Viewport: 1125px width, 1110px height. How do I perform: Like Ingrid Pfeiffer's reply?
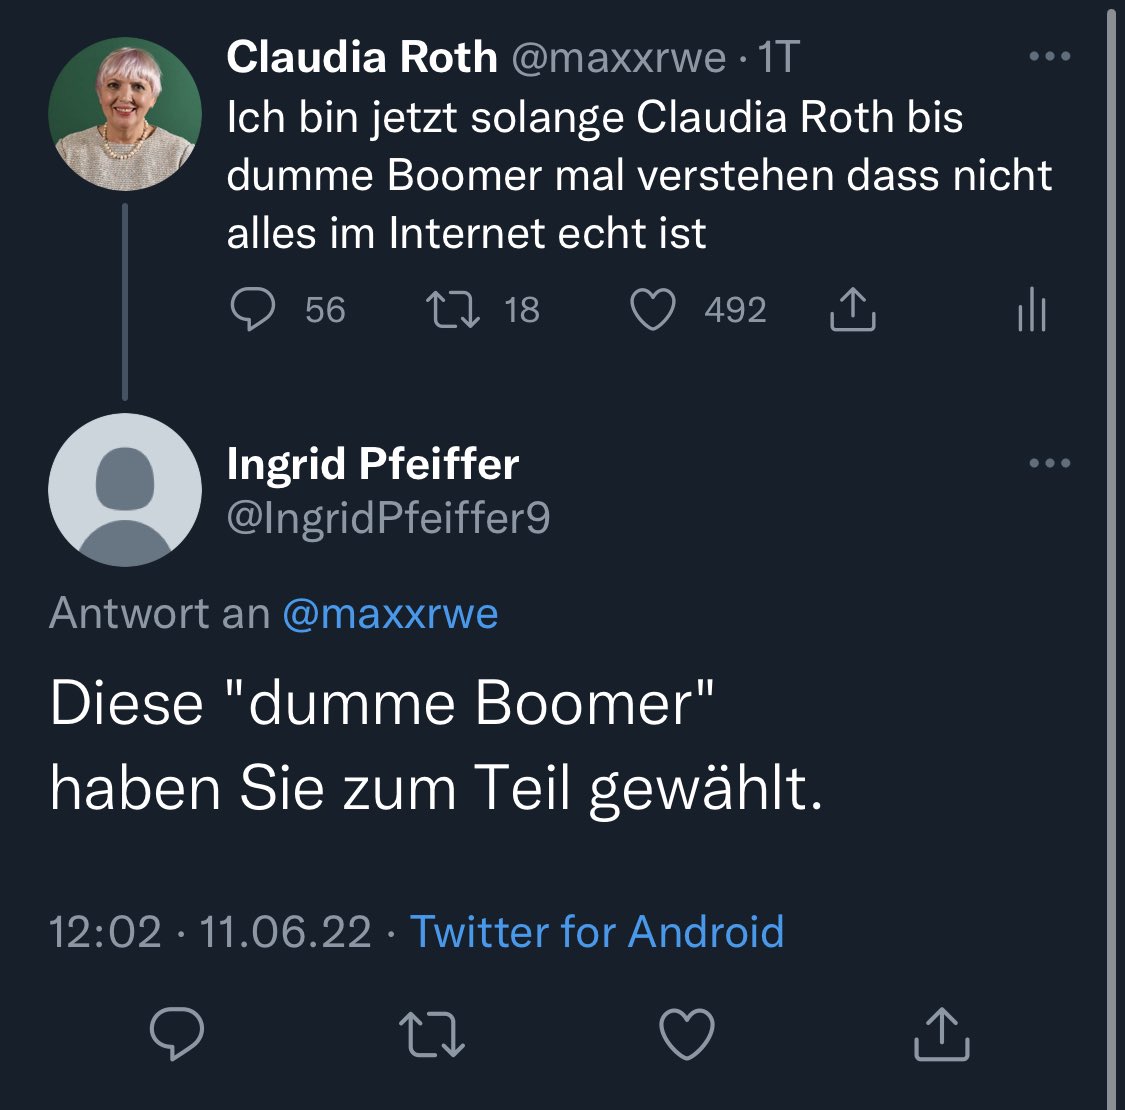click(687, 1034)
